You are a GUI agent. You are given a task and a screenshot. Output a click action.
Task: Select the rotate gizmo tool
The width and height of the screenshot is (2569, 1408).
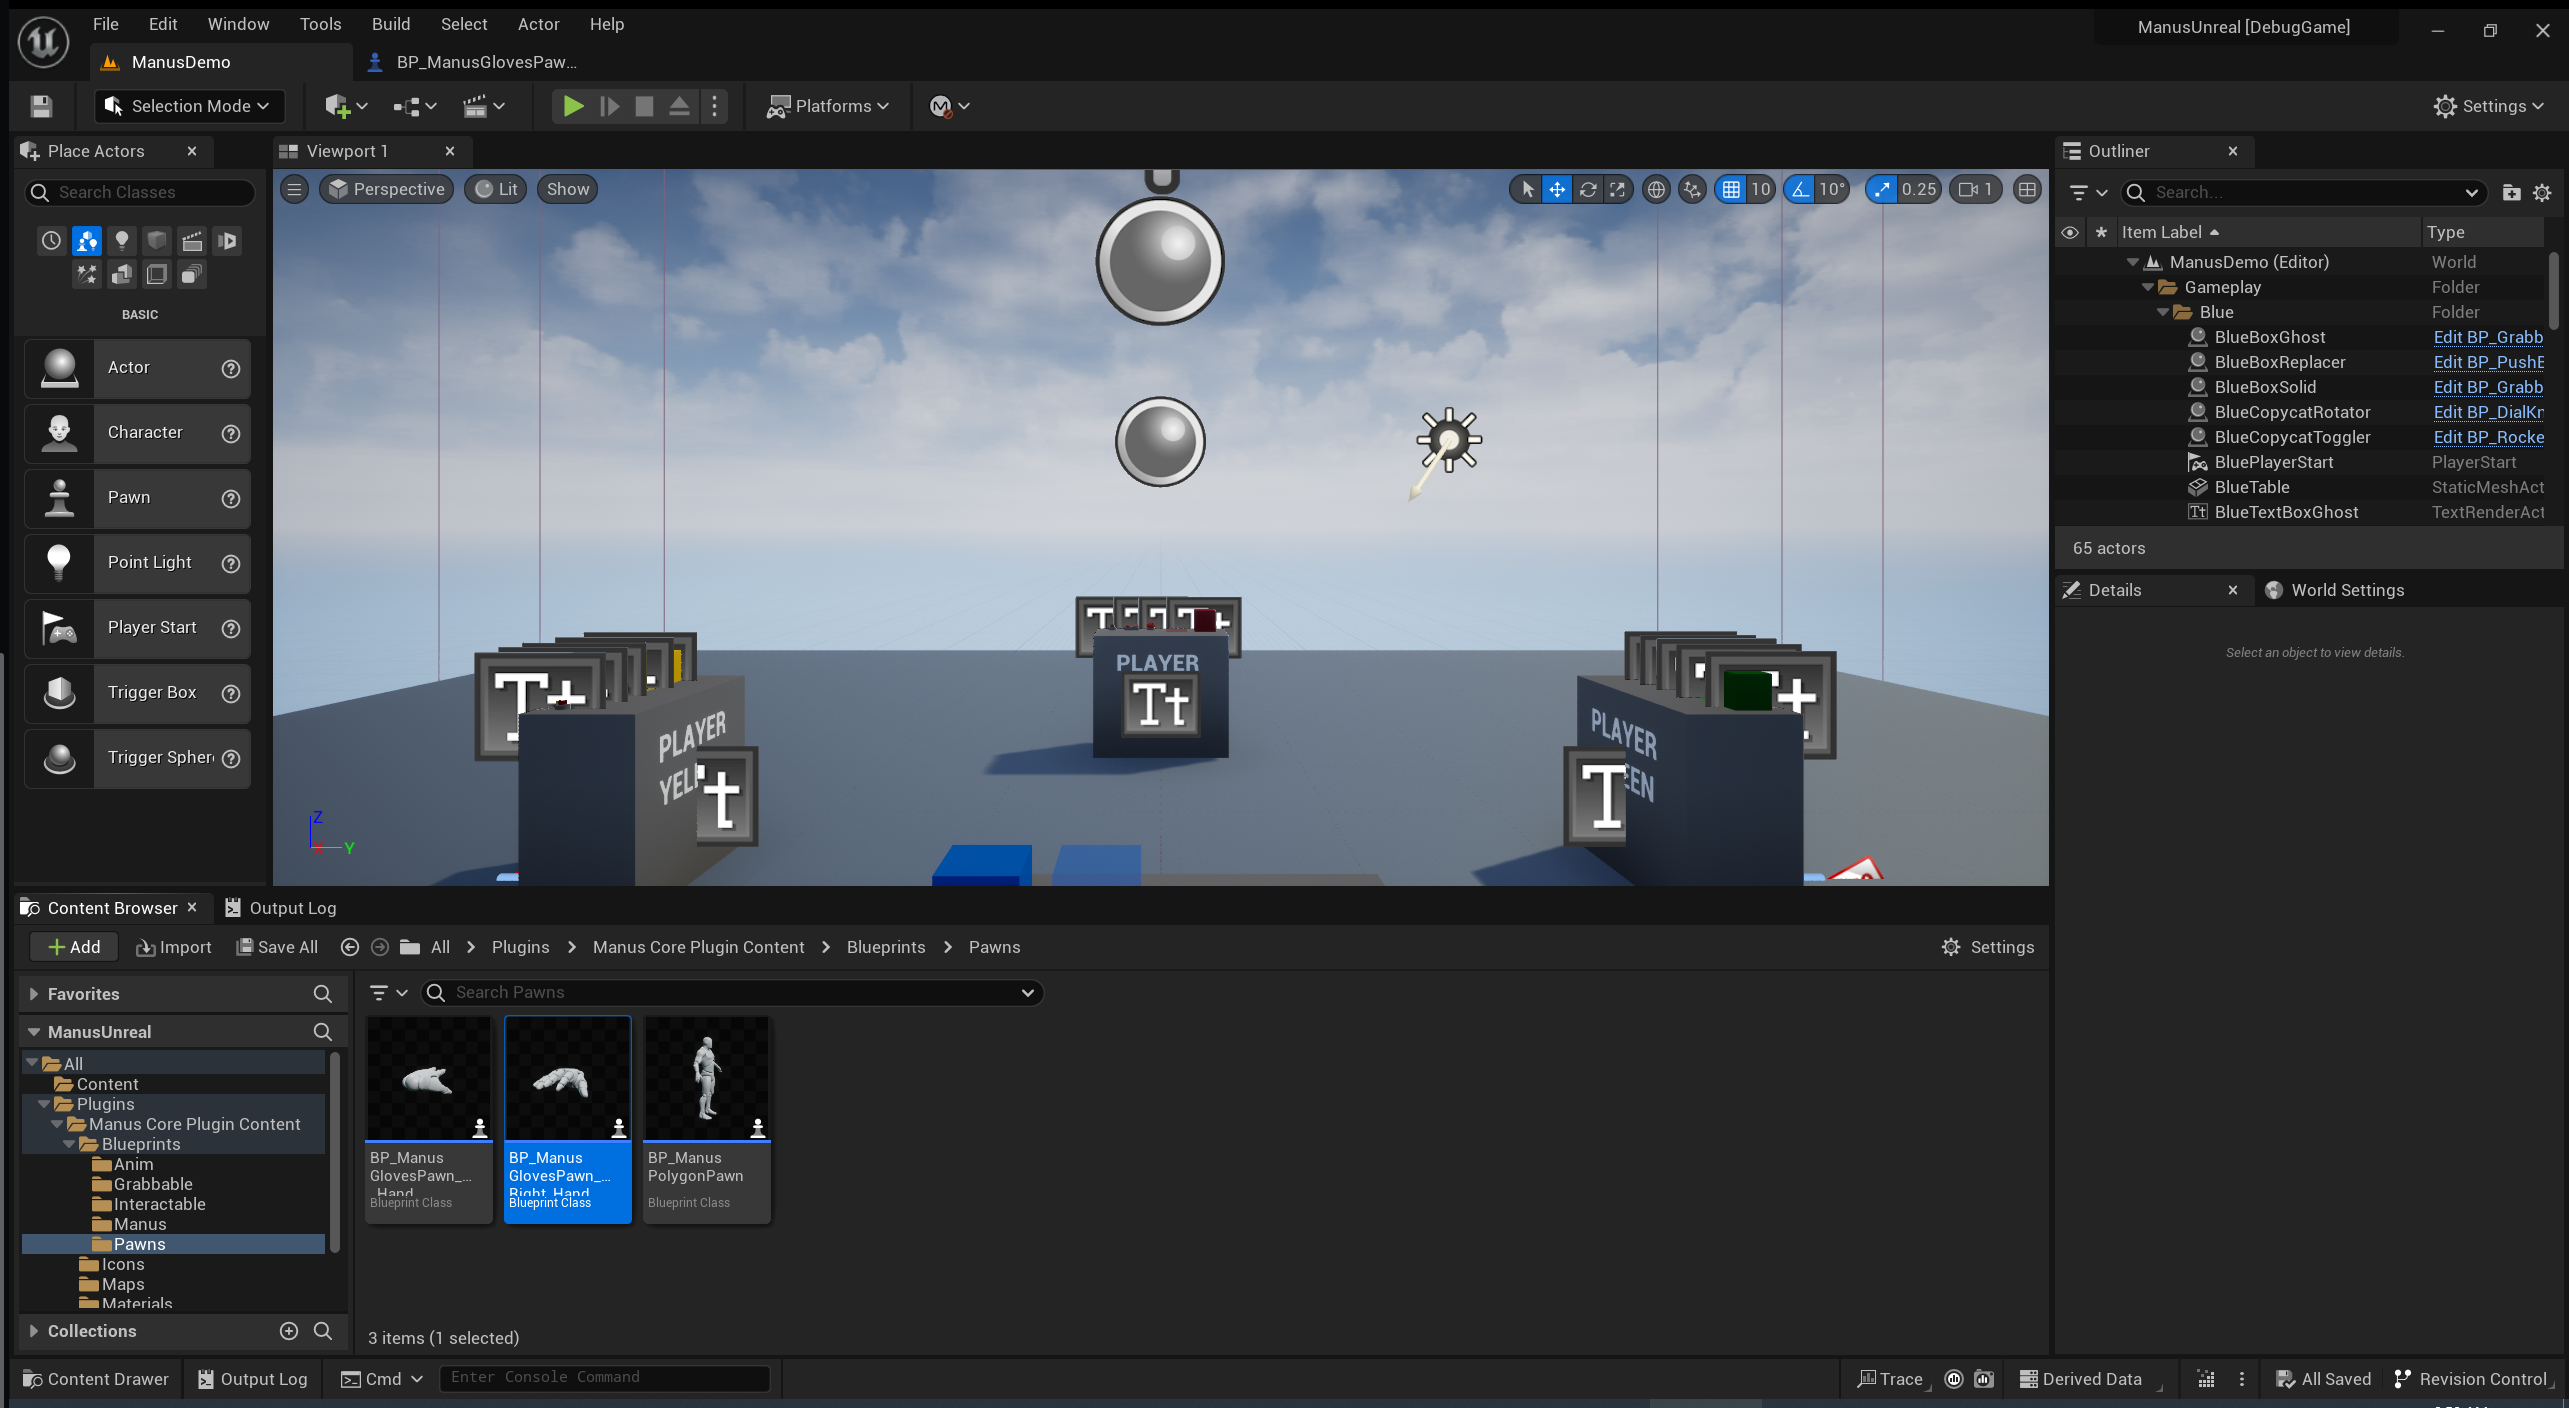(1587, 189)
